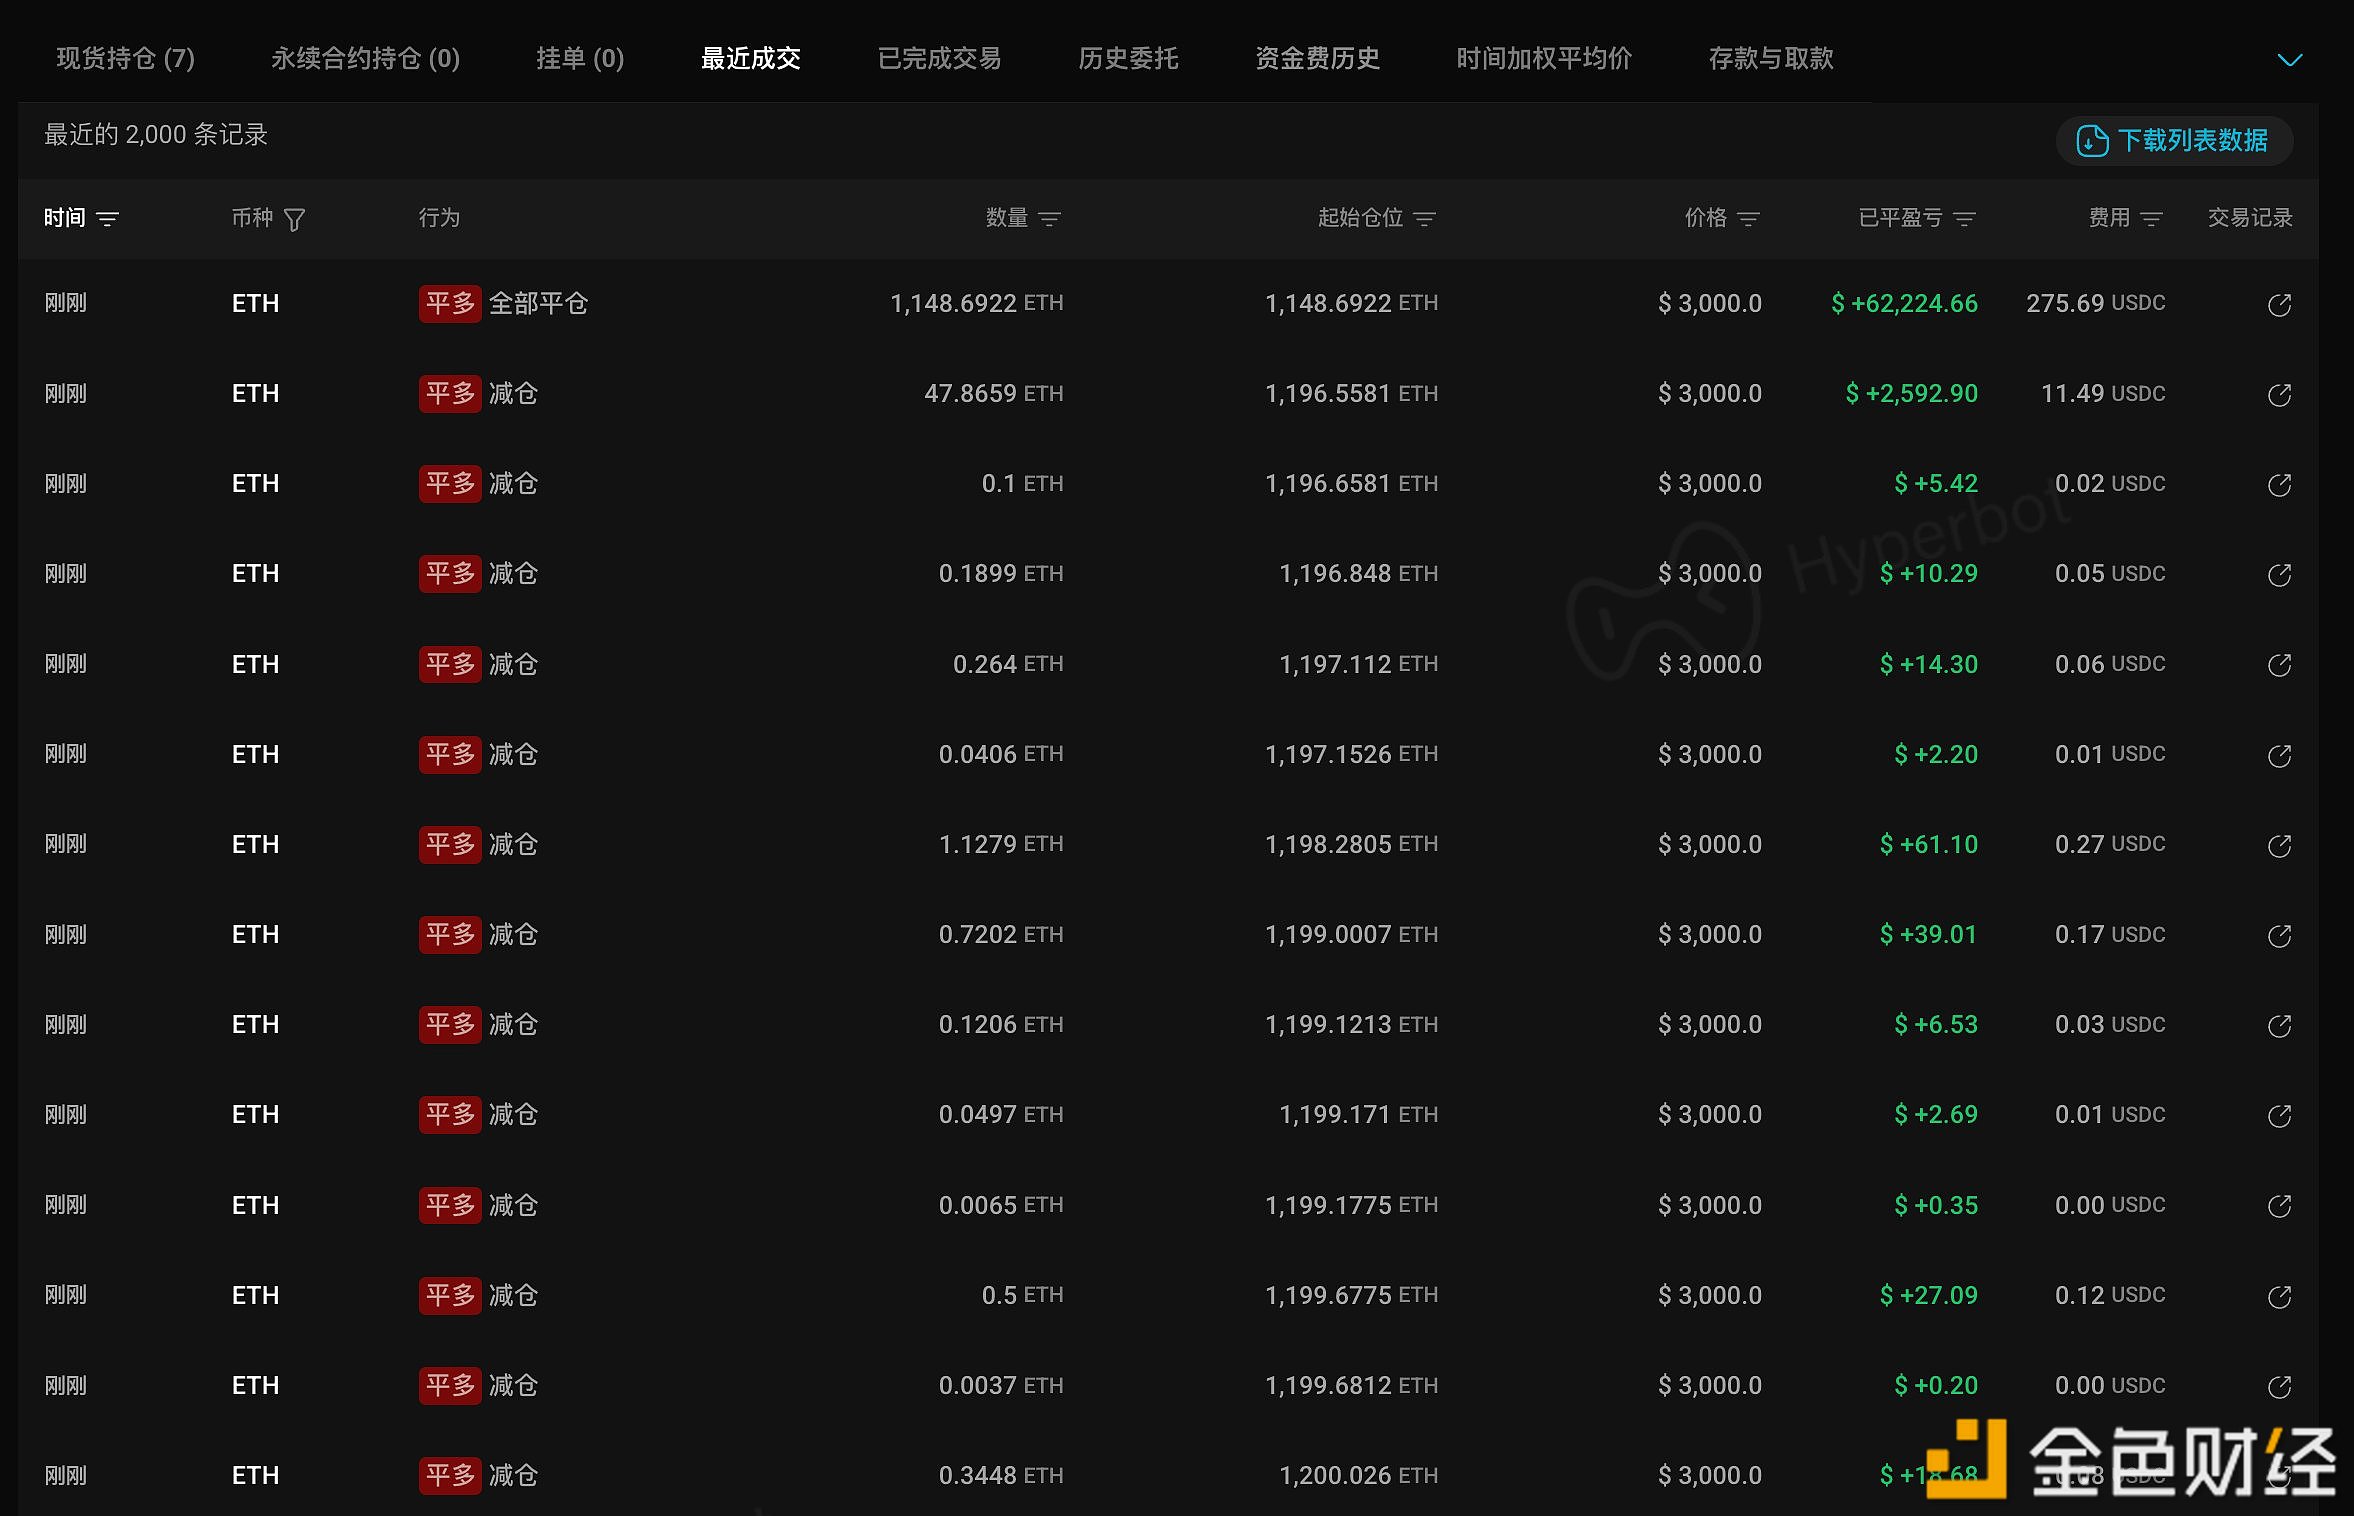Sort the 已平盈亏 column

[x=1964, y=219]
